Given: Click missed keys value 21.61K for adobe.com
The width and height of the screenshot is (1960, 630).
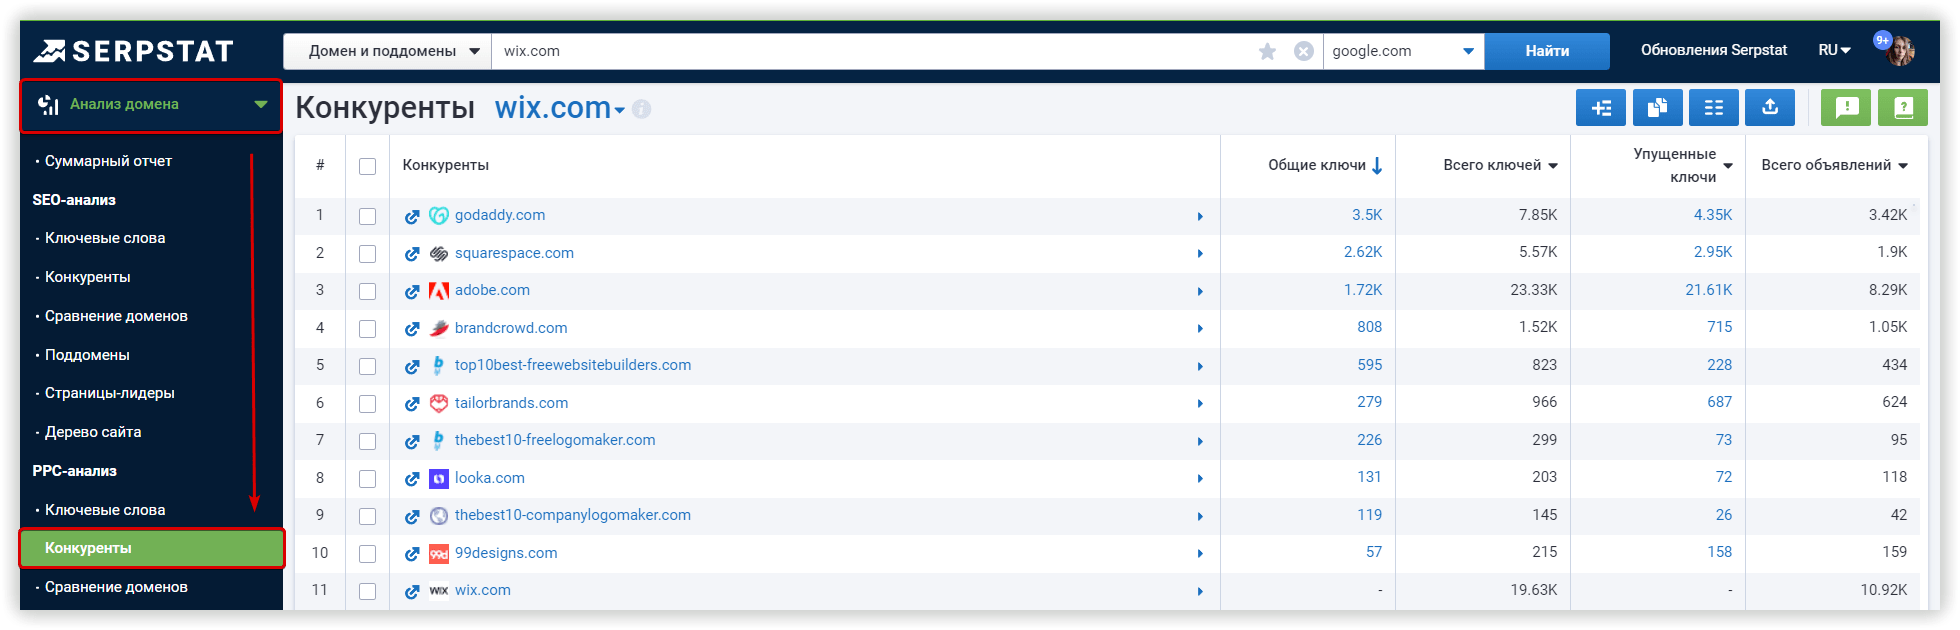Looking at the screenshot, I should tap(1709, 290).
